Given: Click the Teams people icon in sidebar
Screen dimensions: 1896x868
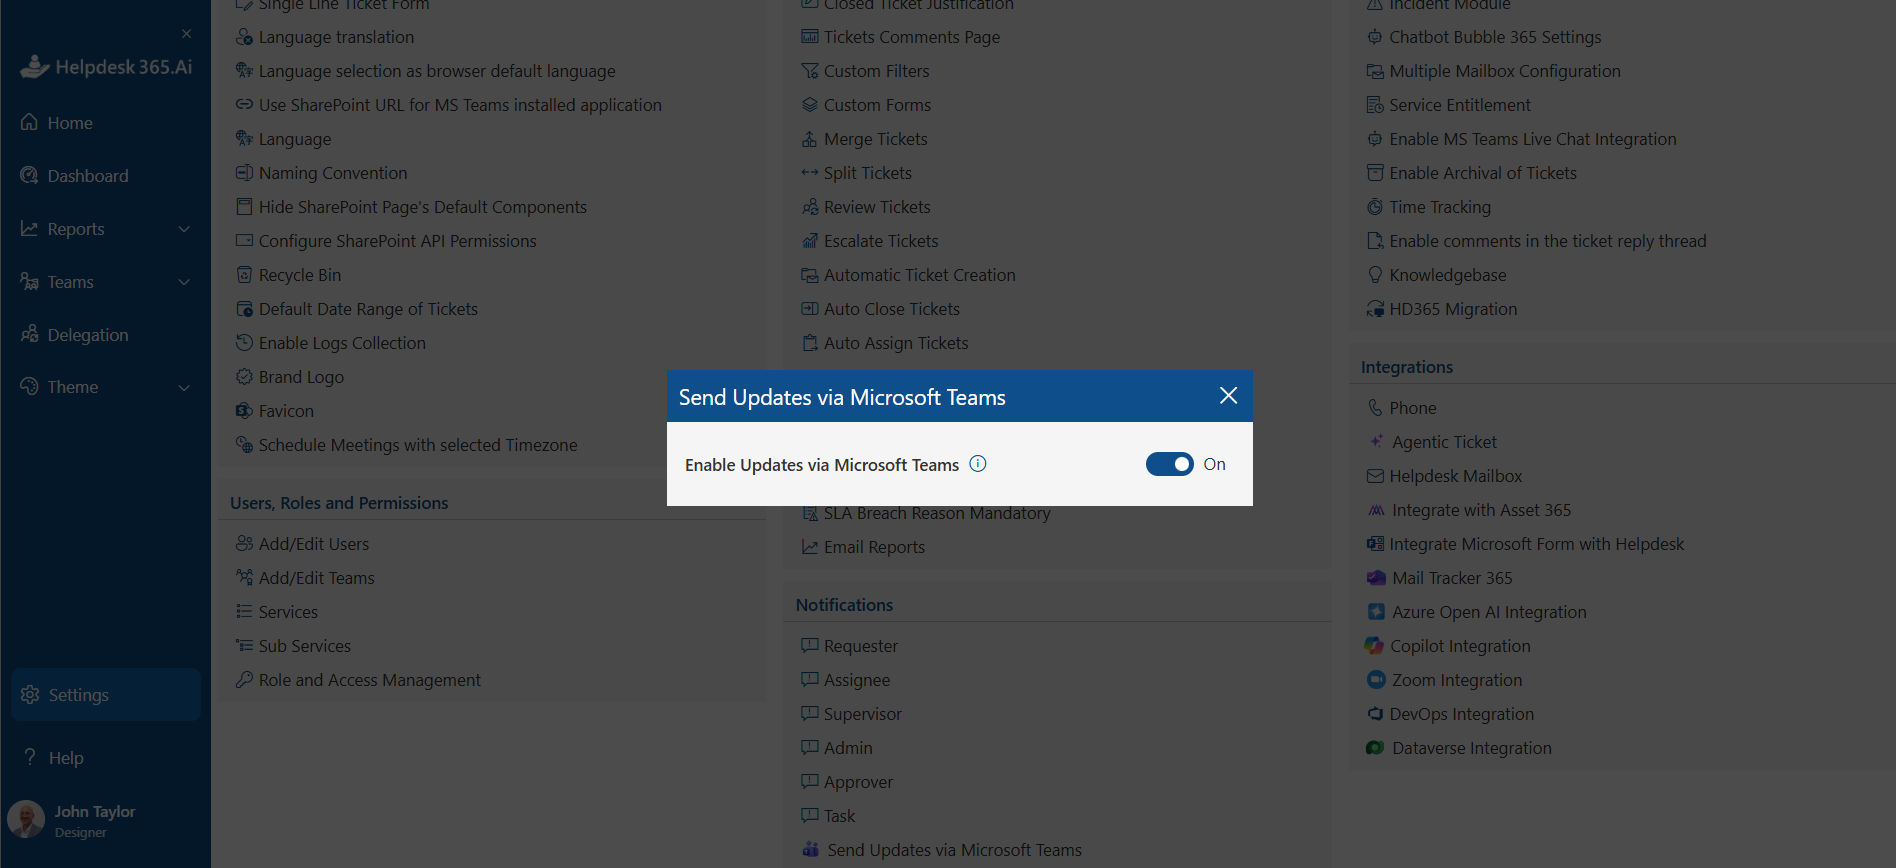Looking at the screenshot, I should coord(29,281).
